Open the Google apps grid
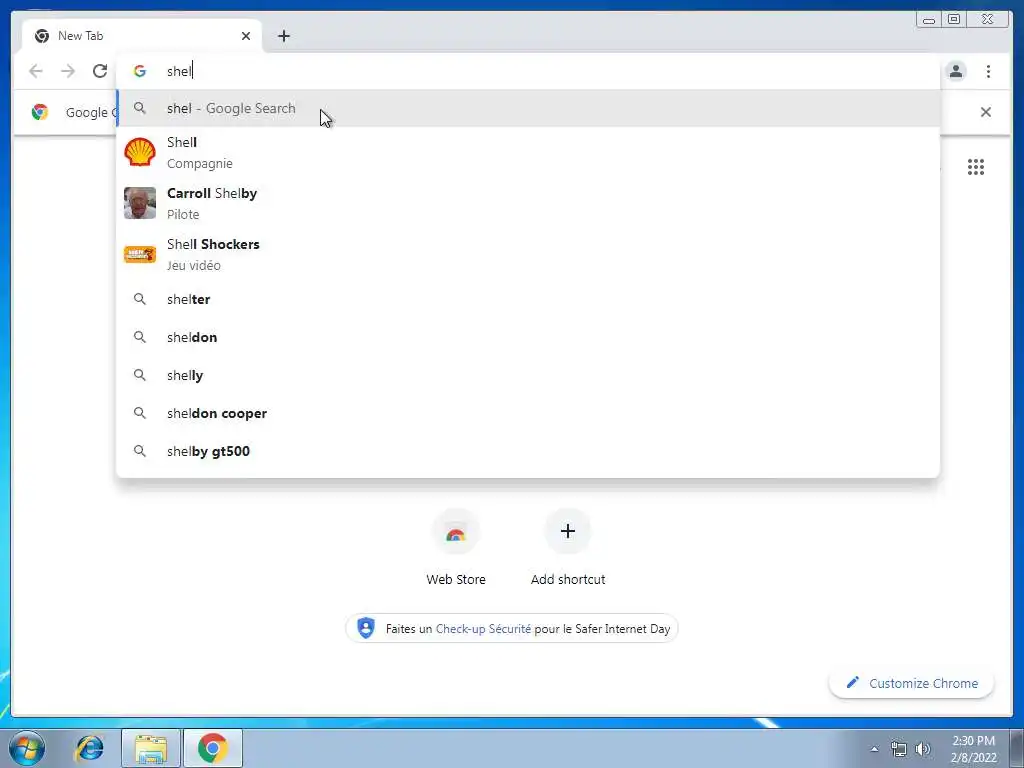This screenshot has height=768, width=1024. [976, 167]
